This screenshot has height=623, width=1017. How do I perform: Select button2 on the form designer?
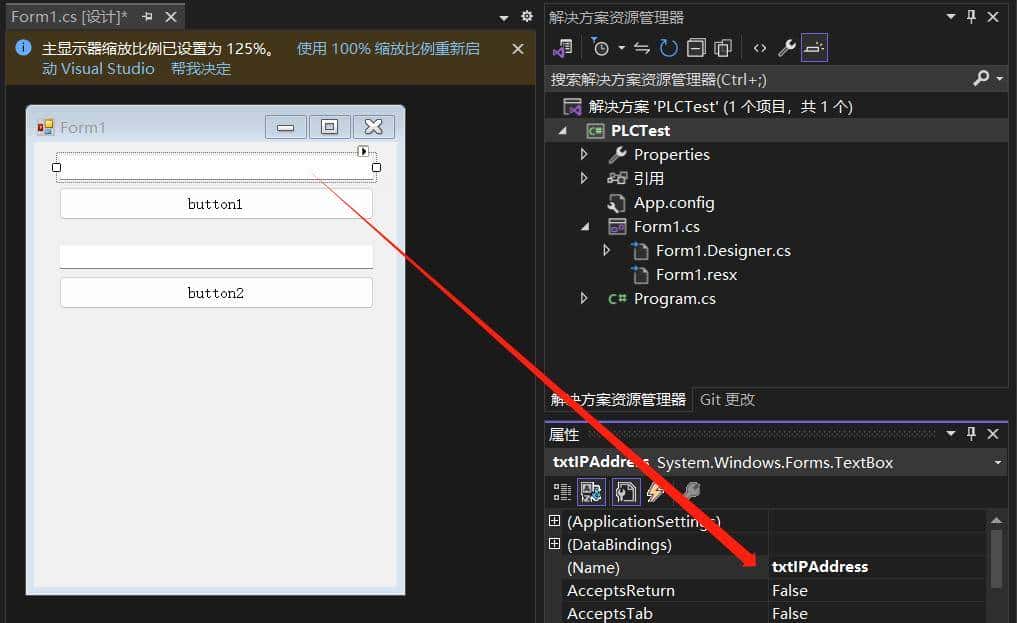click(216, 292)
